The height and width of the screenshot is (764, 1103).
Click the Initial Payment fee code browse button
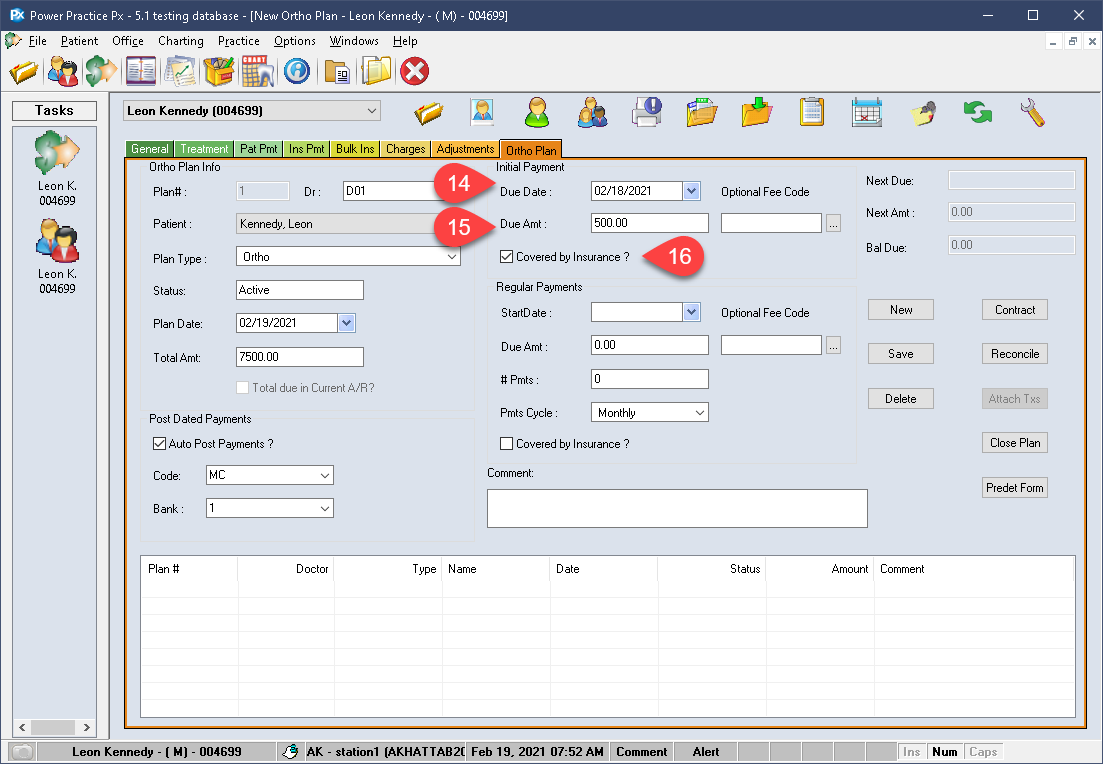834,224
